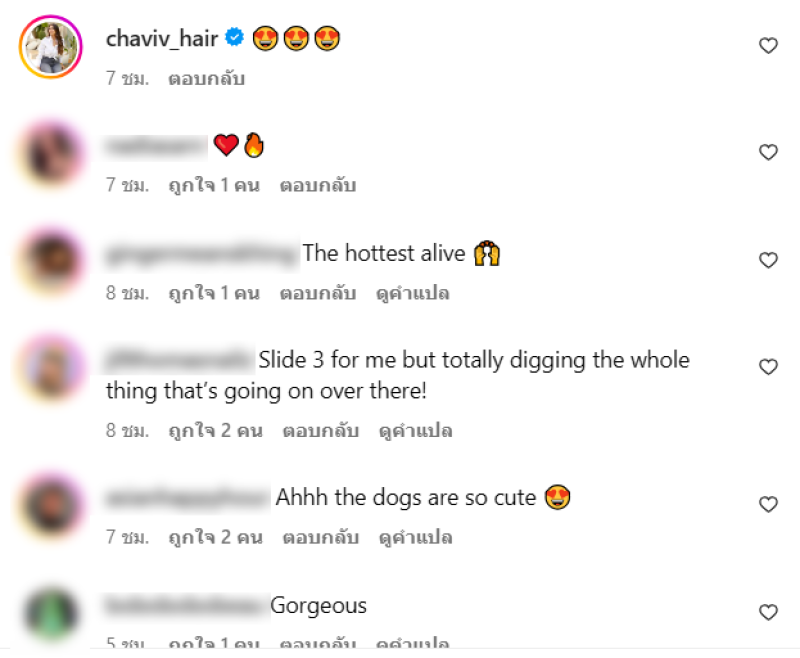This screenshot has width=800, height=658.
Task: Open avatar of the 'Gorgeous' commenter
Action: coord(51,614)
